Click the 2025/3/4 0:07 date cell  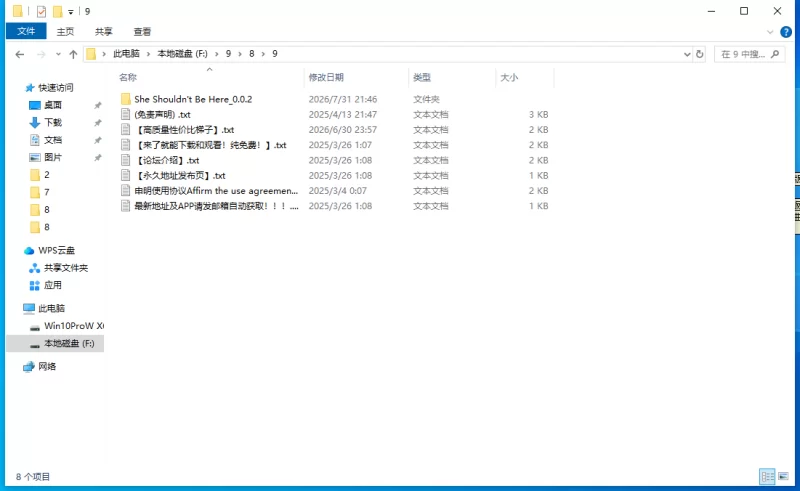337,191
